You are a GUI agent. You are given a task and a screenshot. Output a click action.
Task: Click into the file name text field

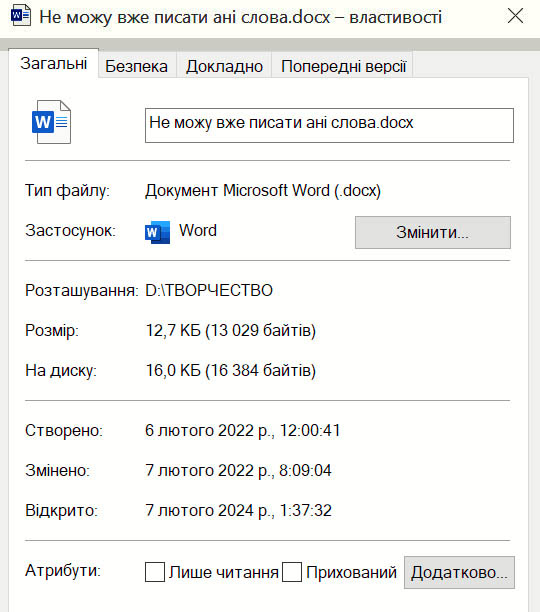[329, 125]
